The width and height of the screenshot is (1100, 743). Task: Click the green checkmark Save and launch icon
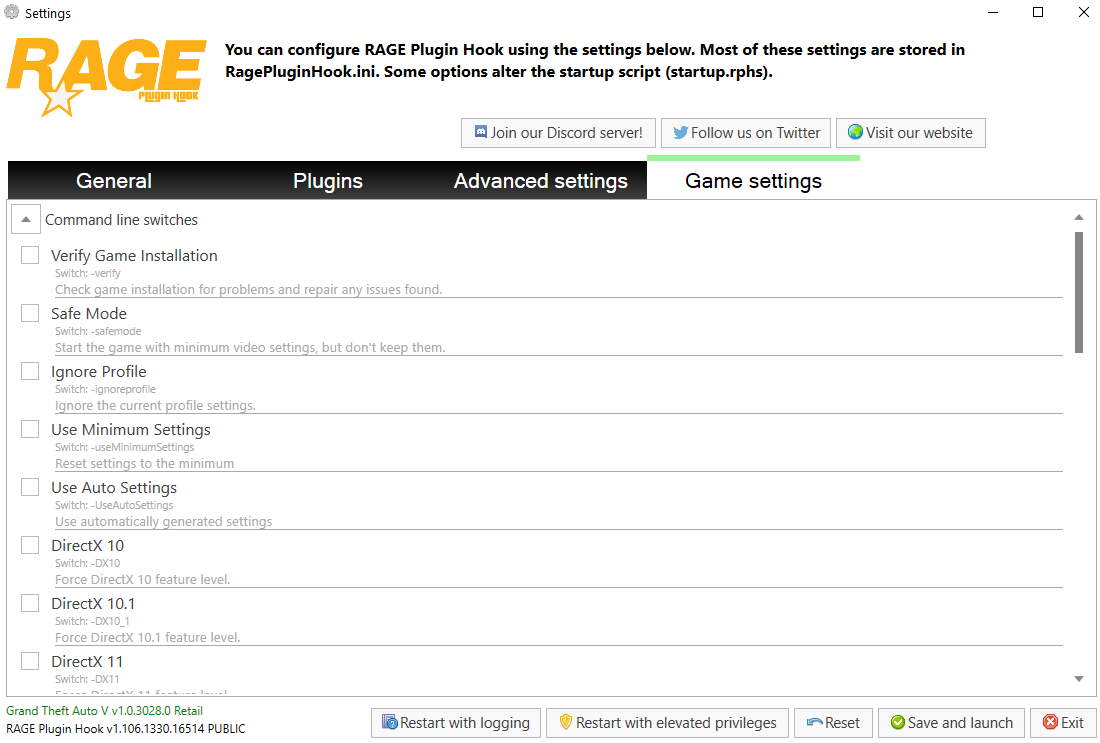(897, 723)
